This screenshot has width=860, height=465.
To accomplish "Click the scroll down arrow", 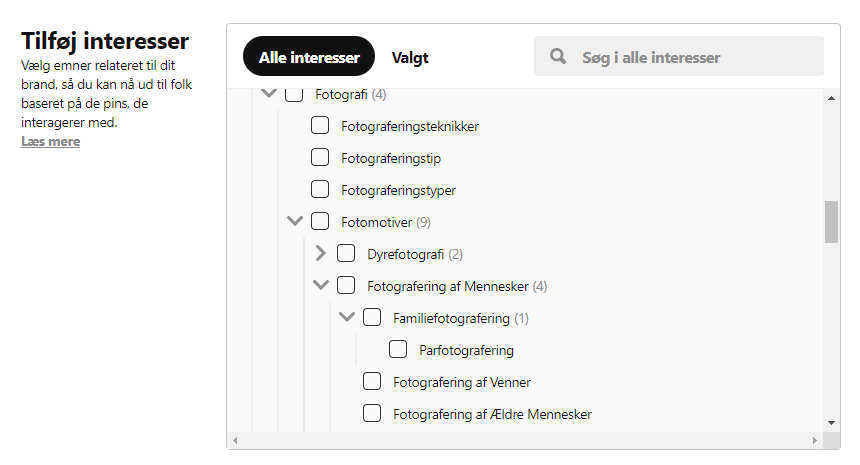I will click(x=831, y=423).
